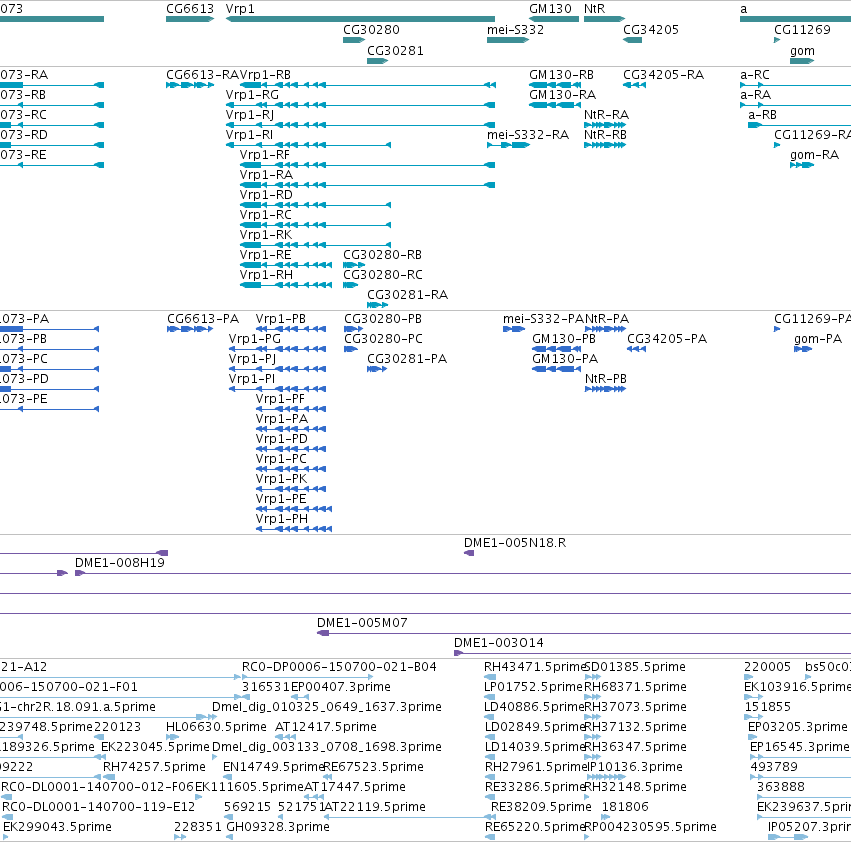Click EST GH09328.3prime
Image resolution: width=851 pixels, height=842 pixels.
(x=230, y=837)
